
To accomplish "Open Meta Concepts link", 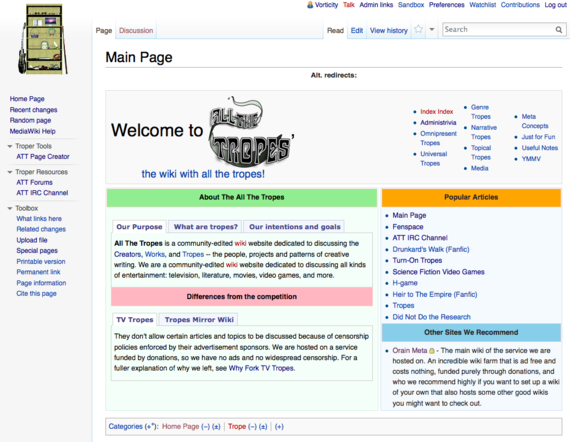I will (x=535, y=121).
